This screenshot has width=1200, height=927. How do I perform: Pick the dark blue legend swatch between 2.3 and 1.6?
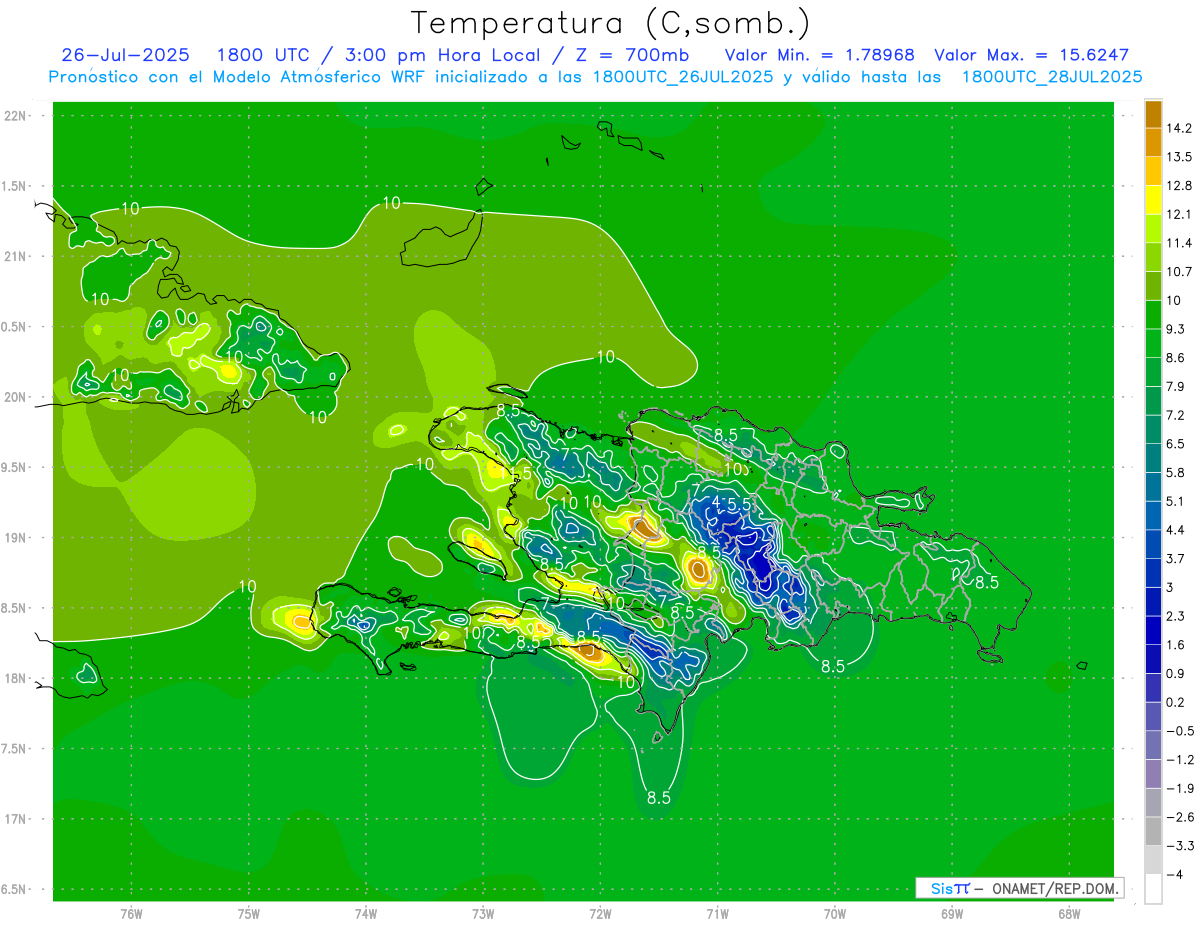click(x=1153, y=631)
